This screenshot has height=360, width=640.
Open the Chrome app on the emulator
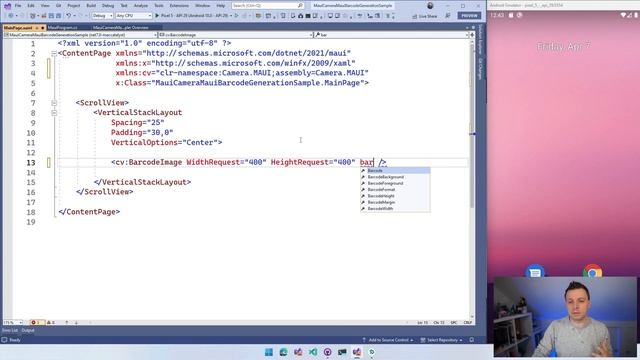(592, 271)
